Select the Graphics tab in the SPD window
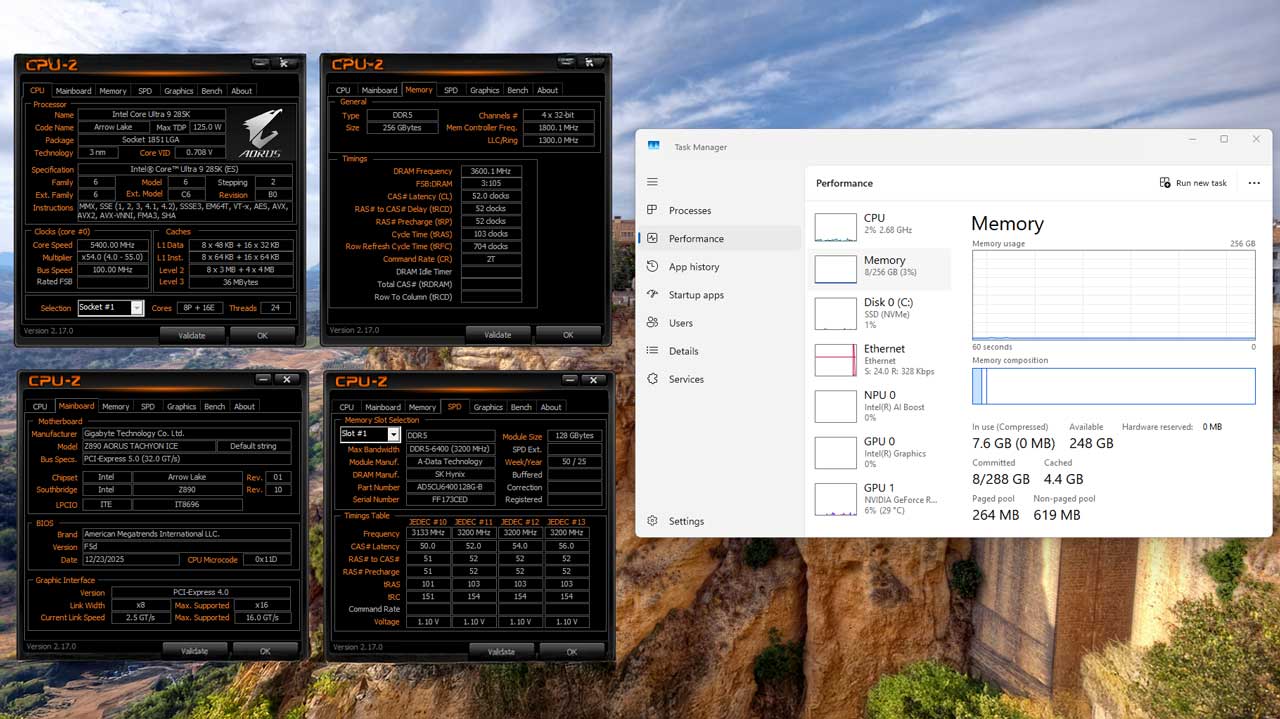Screen dimensions: 1280x719 pyautogui.click(x=487, y=407)
